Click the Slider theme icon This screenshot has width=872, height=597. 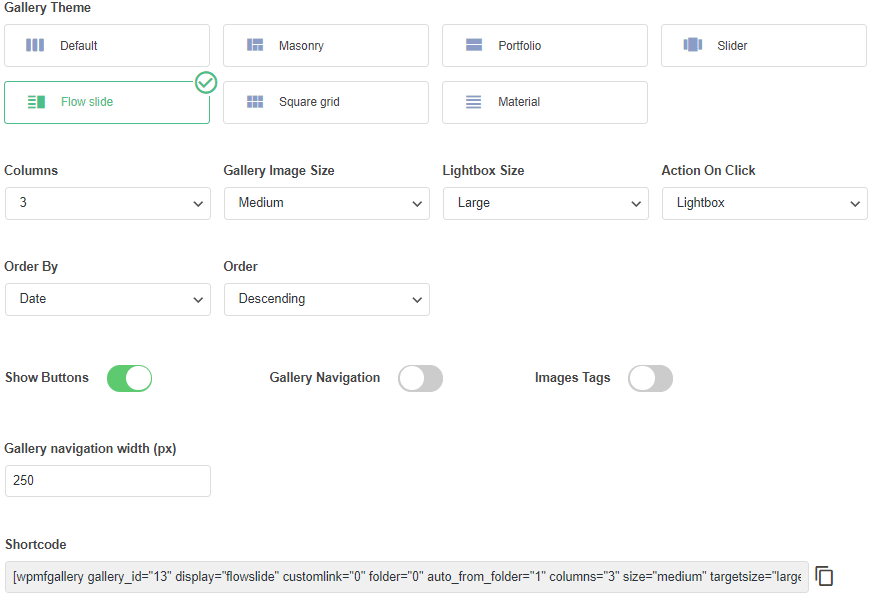coord(693,45)
